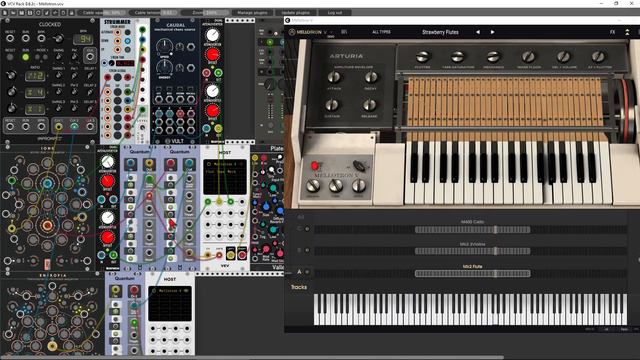Click the Release knob of amplitude envelope
Screen dimensions: 640x360
click(369, 105)
